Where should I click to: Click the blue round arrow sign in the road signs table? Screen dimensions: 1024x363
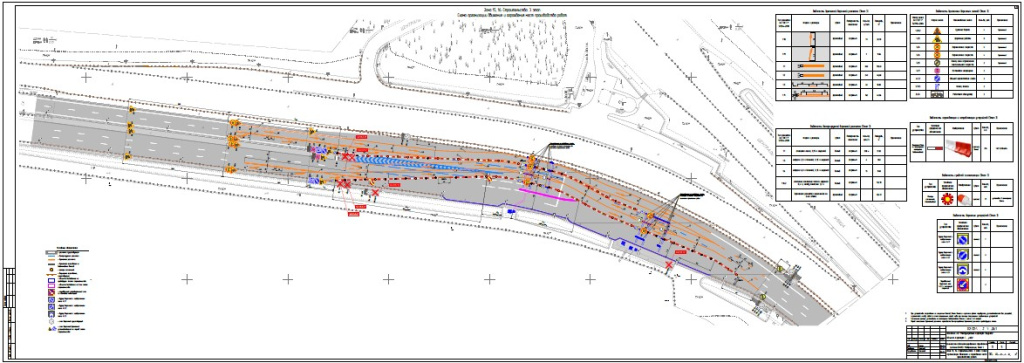pos(937,78)
